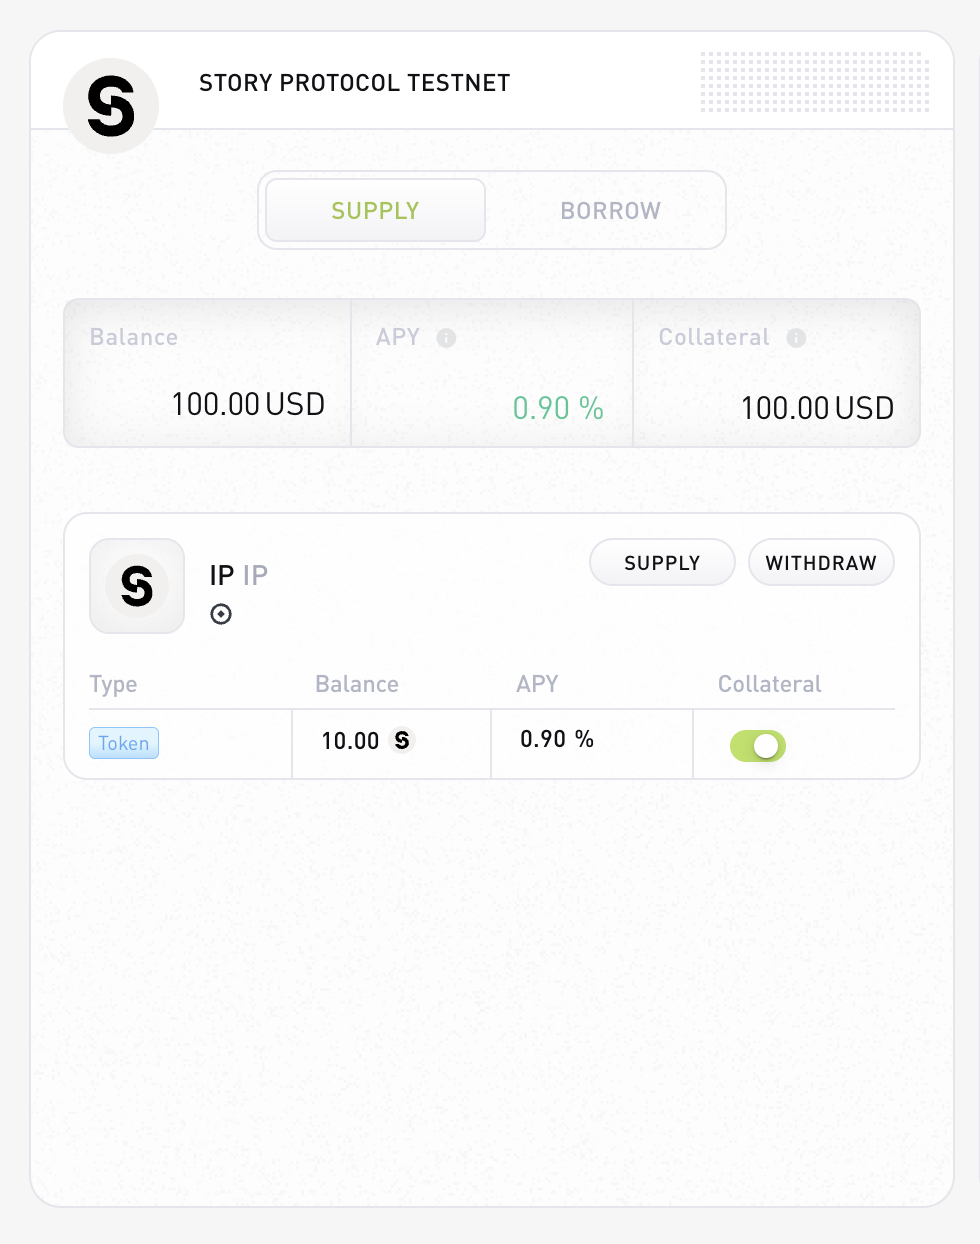Click the dotted pattern graphic in header
The image size is (980, 1244).
[814, 82]
